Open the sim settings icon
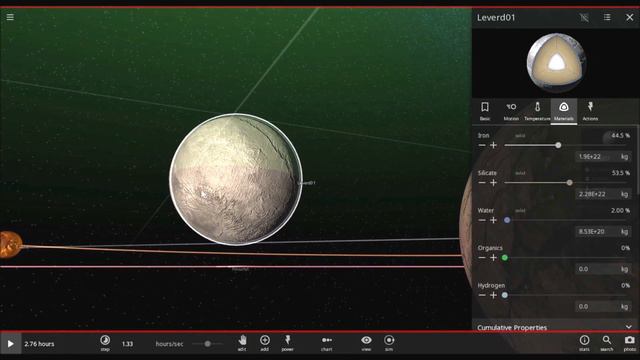This screenshot has height=360, width=640. point(389,343)
